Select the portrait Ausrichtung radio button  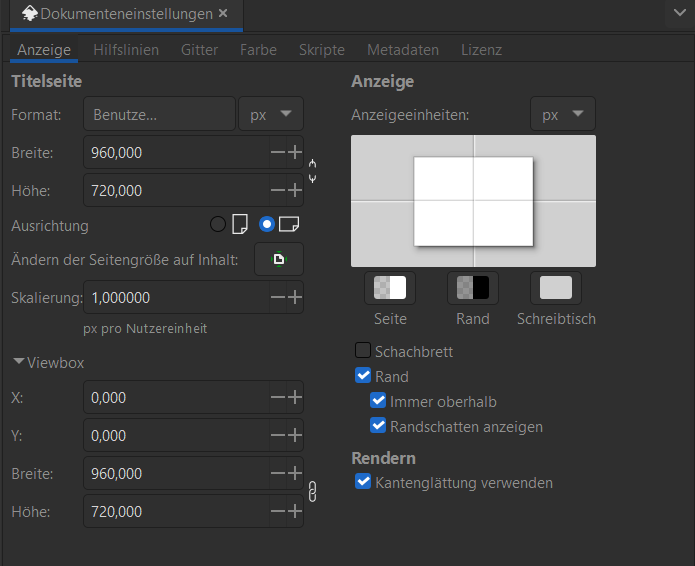tap(218, 224)
